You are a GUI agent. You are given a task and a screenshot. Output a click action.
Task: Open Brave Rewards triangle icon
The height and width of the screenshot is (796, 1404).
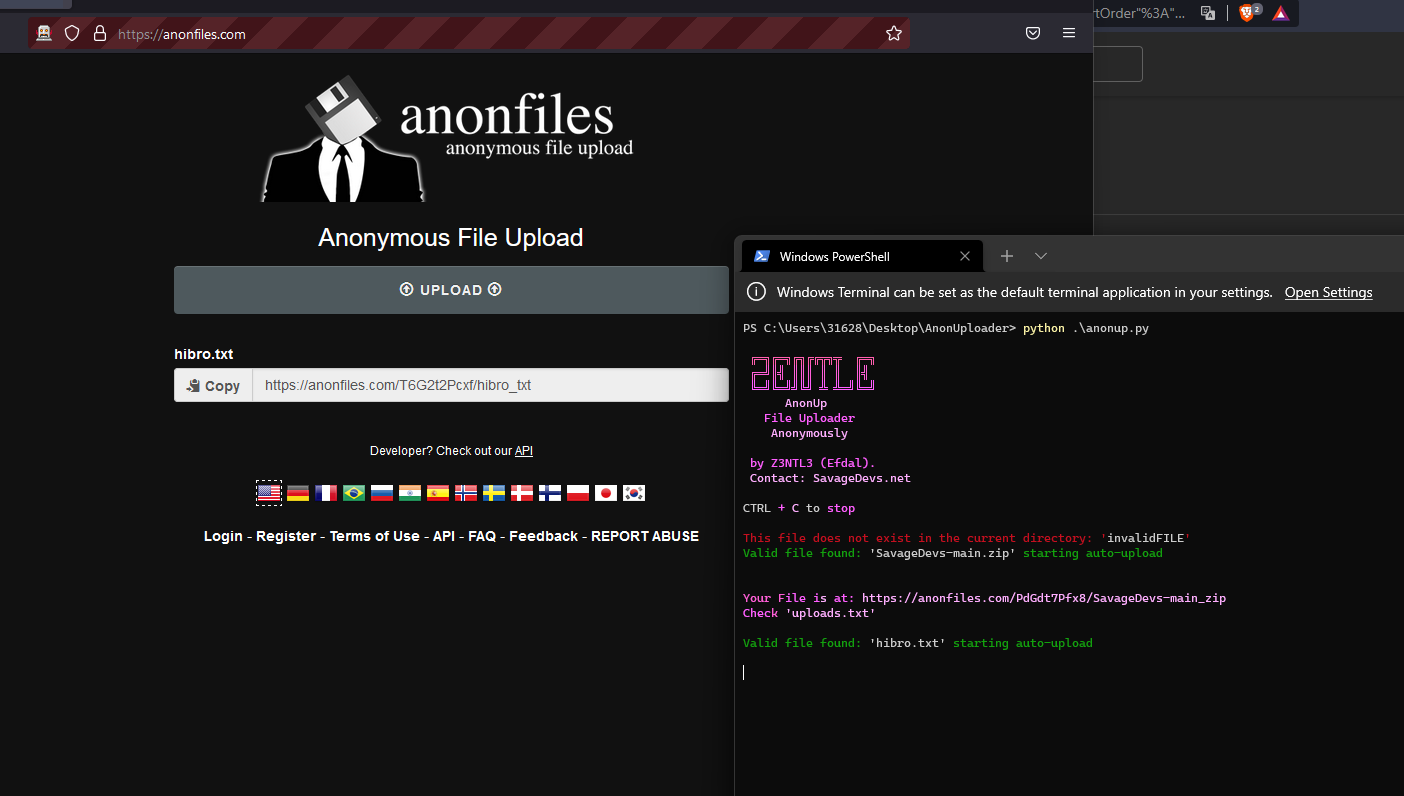1281,13
